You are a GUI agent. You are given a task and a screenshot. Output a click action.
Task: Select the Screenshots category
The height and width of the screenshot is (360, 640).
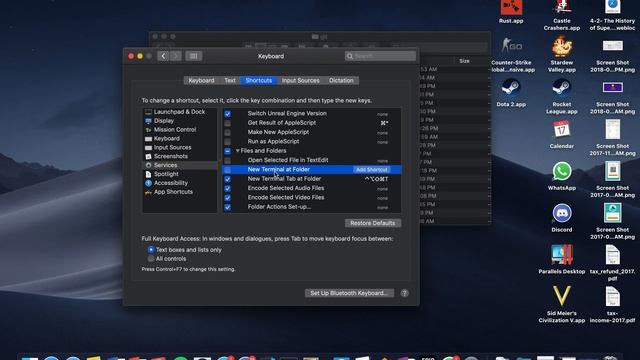[x=171, y=156]
